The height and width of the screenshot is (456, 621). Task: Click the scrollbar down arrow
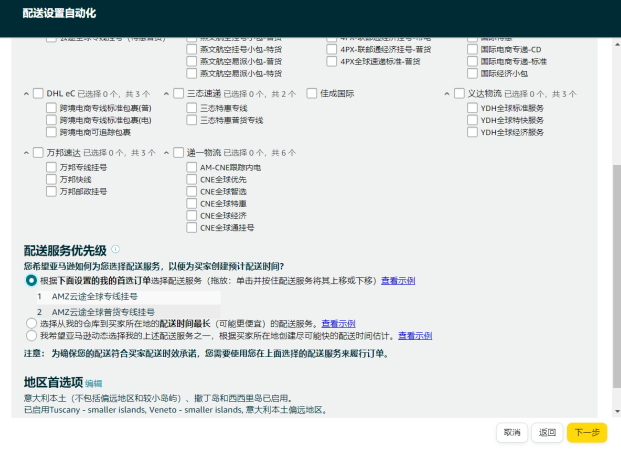click(617, 411)
